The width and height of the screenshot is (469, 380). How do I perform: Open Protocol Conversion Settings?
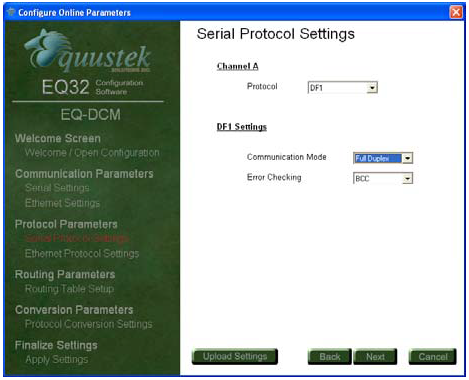click(89, 324)
